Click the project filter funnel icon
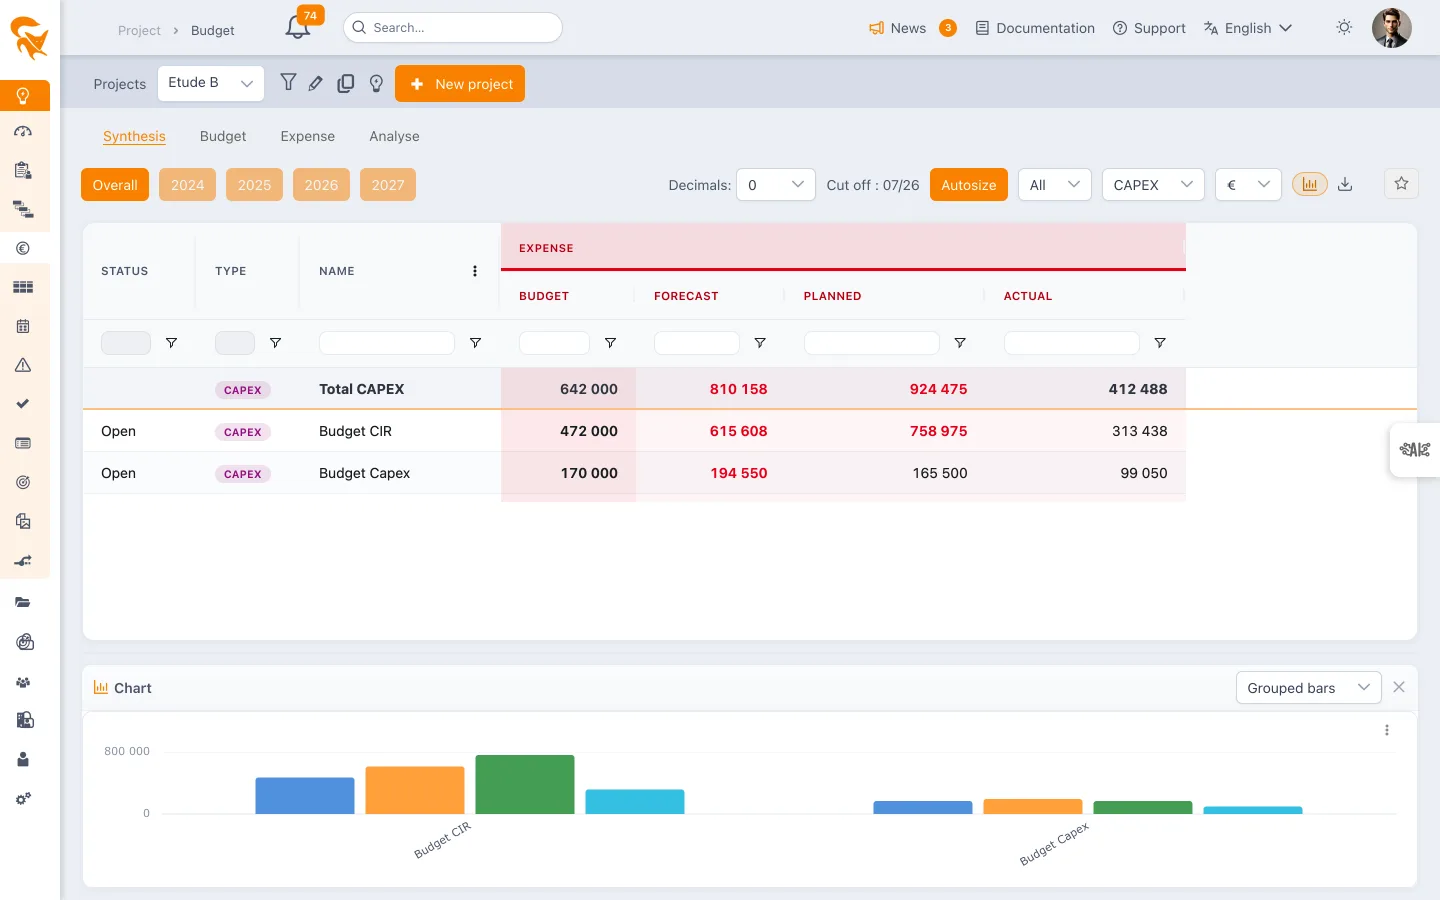Image resolution: width=1440 pixels, height=900 pixels. (x=288, y=83)
